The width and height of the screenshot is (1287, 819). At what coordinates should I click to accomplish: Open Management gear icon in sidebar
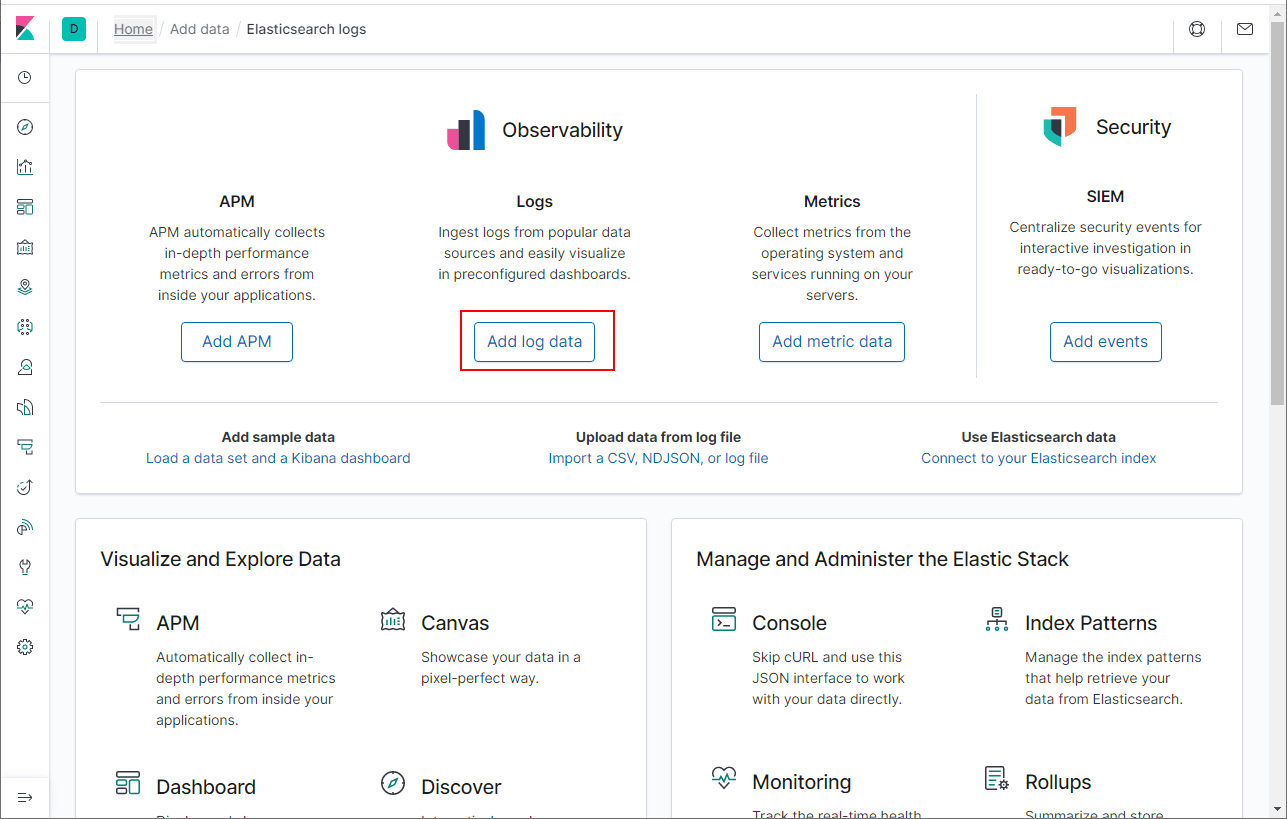25,647
